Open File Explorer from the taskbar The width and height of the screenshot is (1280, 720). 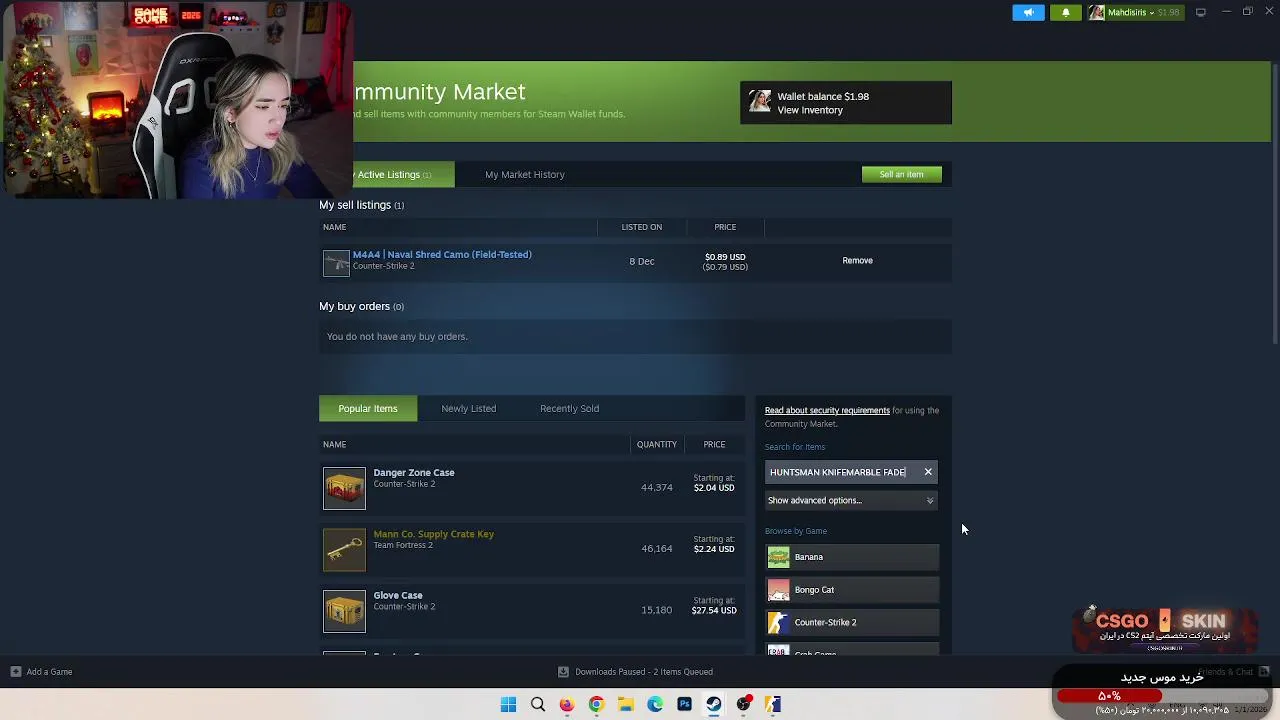(626, 704)
